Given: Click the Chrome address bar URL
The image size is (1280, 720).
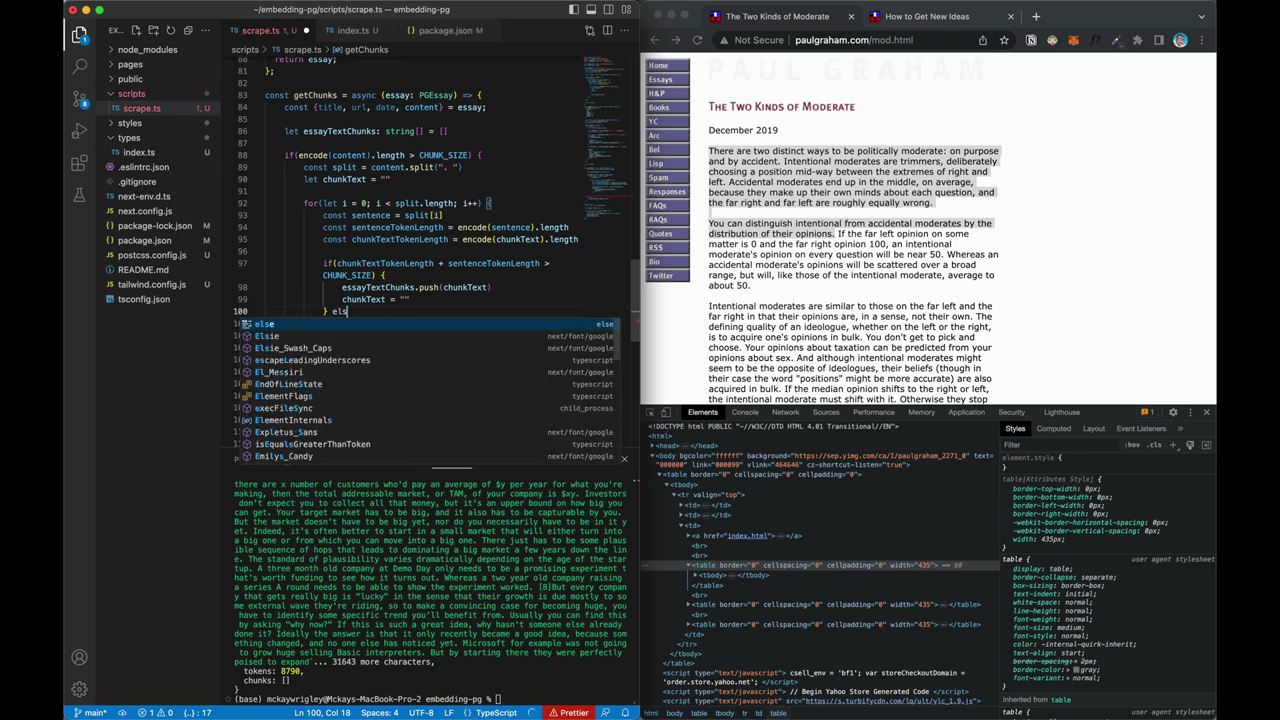Looking at the screenshot, I should click(854, 41).
